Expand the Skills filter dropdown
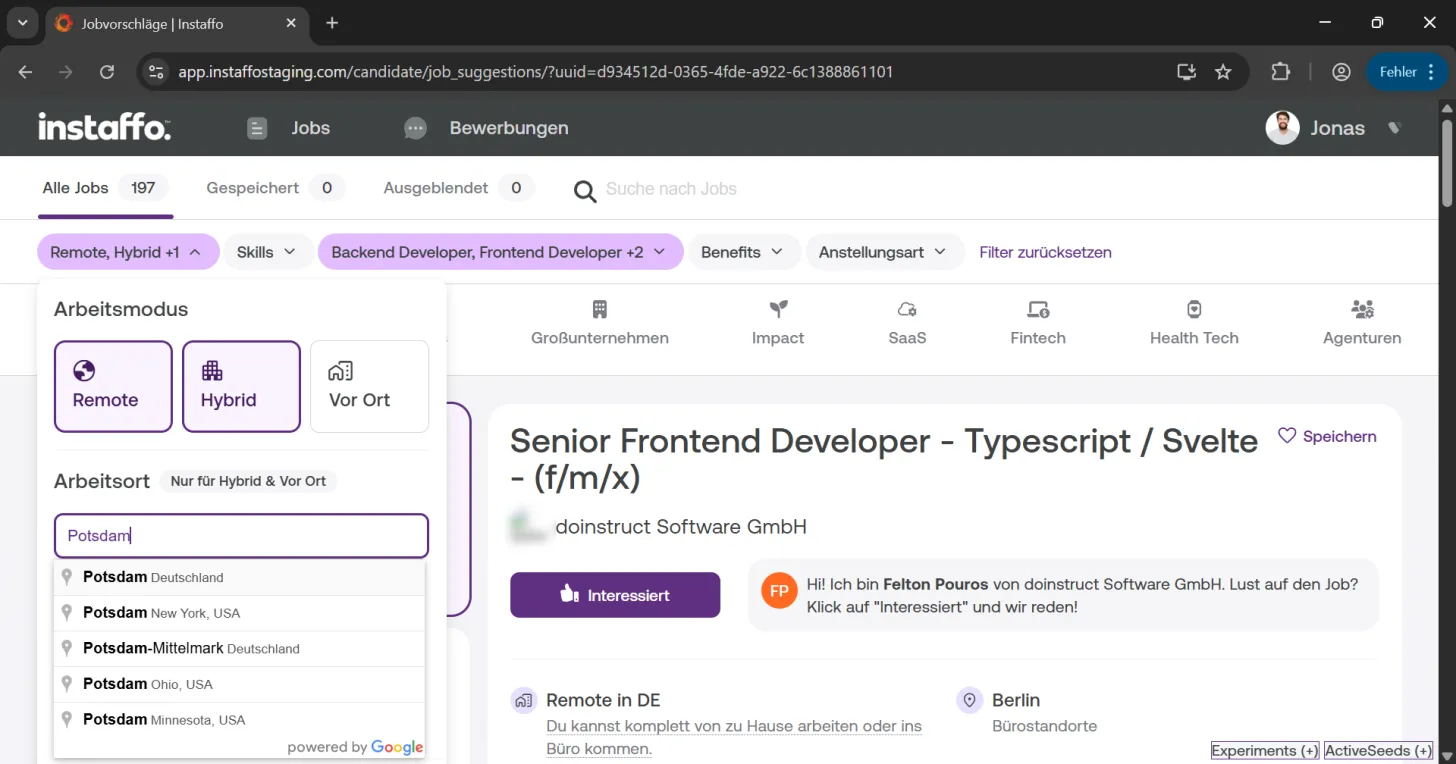This screenshot has width=1456, height=764. [x=267, y=252]
